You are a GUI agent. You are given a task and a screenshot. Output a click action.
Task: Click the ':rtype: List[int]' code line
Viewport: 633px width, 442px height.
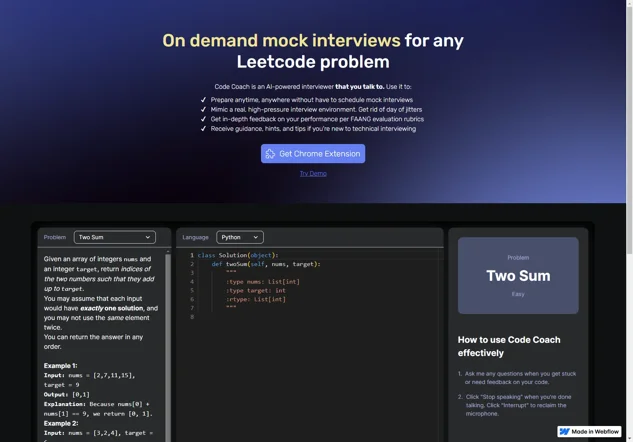(x=256, y=300)
